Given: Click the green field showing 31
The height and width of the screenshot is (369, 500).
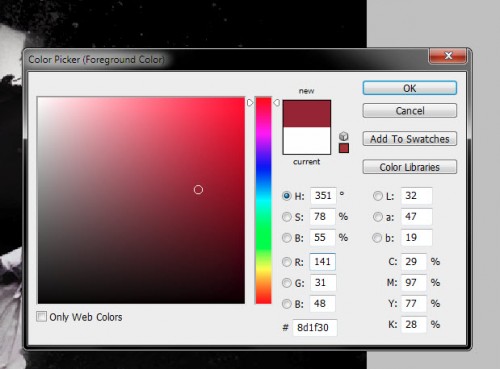Looking at the screenshot, I should coord(323,283).
